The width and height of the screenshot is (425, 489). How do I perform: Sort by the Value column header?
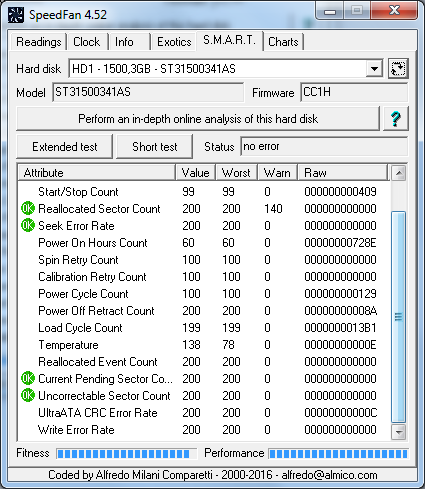[x=196, y=173]
